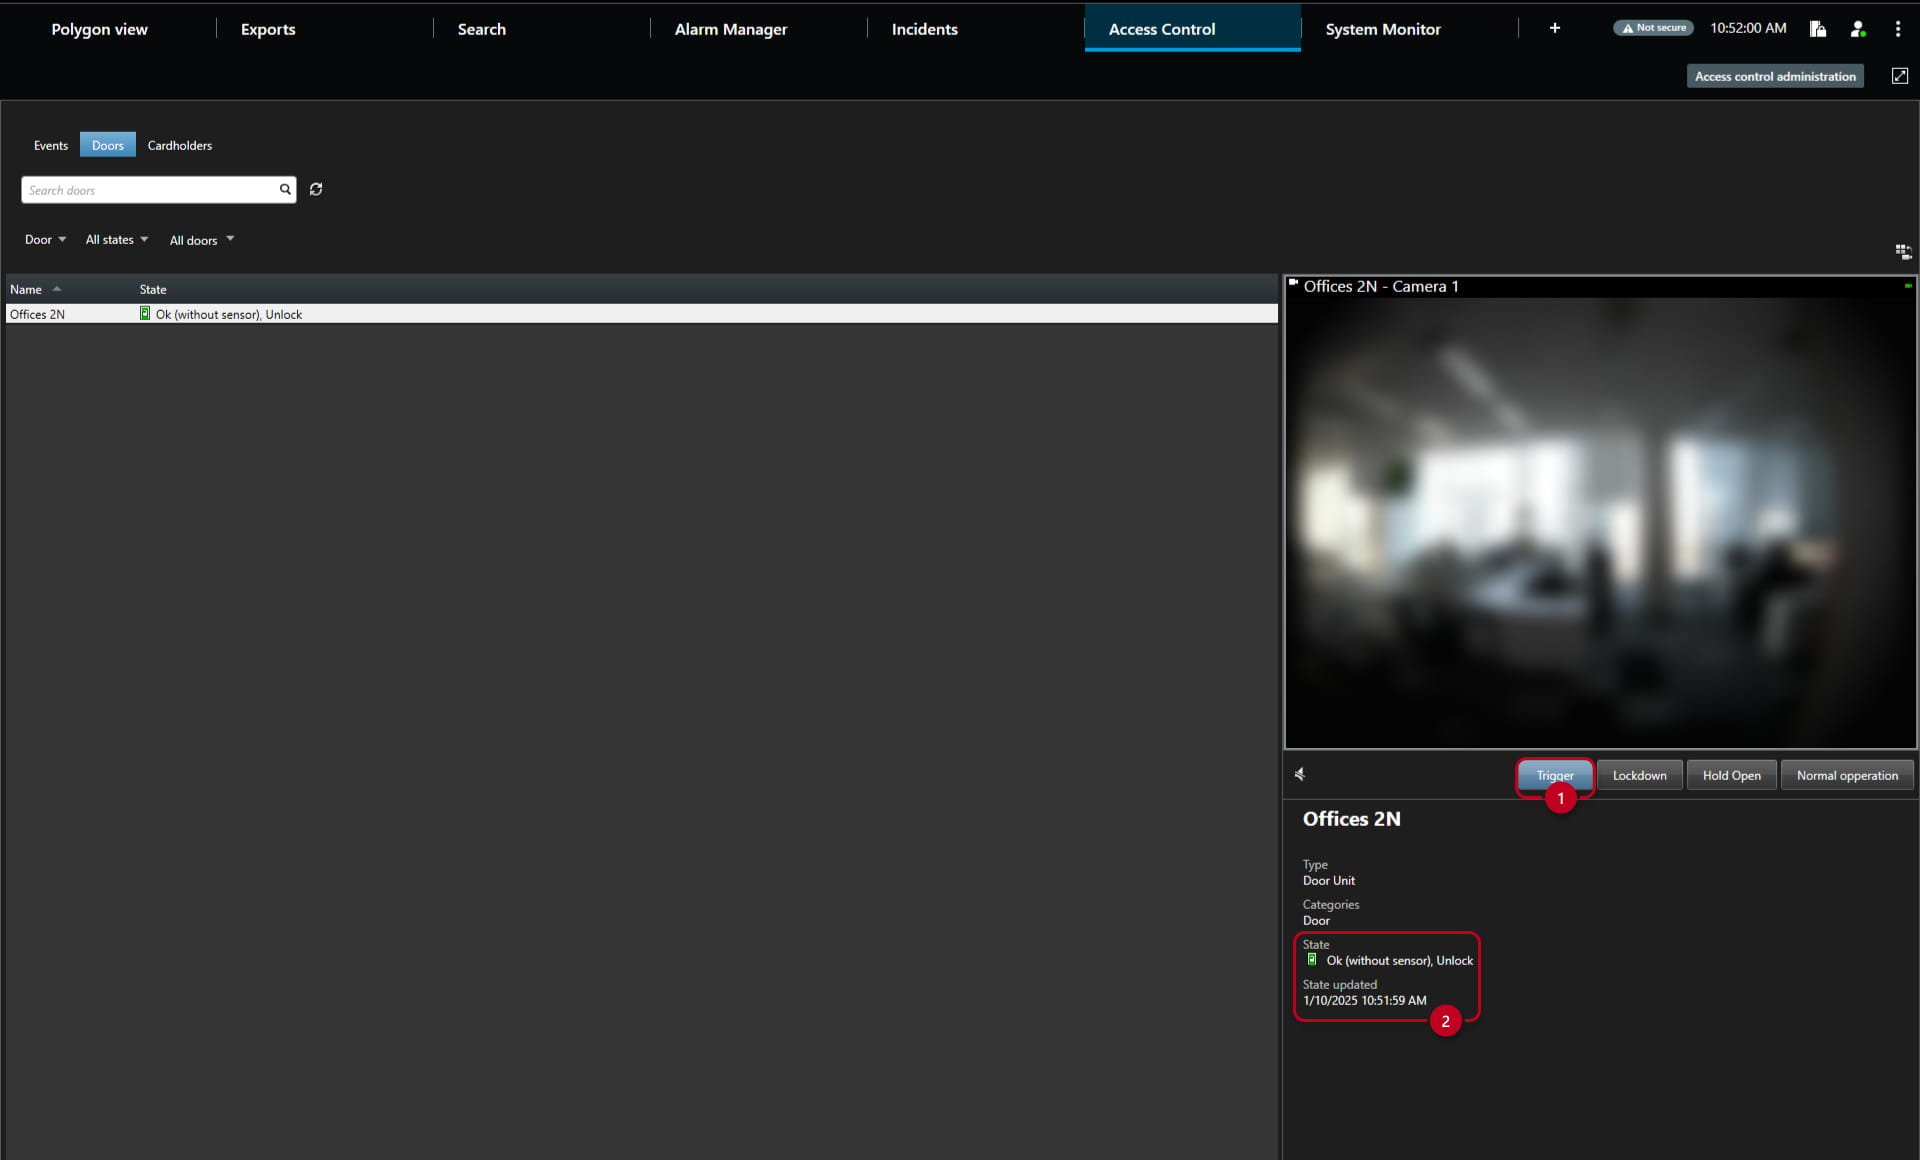Open the layout report icon above camera

click(1903, 251)
